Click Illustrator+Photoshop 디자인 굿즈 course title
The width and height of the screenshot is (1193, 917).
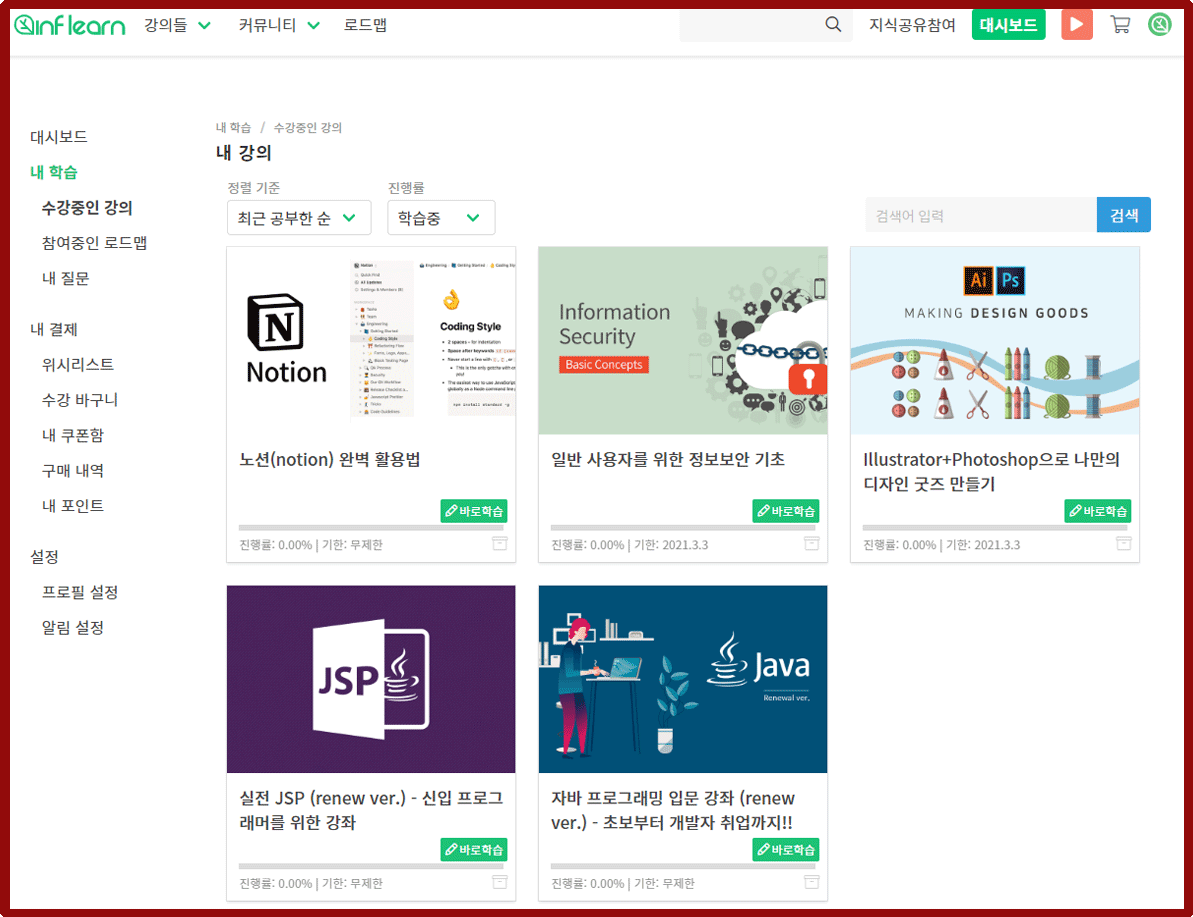(991, 472)
